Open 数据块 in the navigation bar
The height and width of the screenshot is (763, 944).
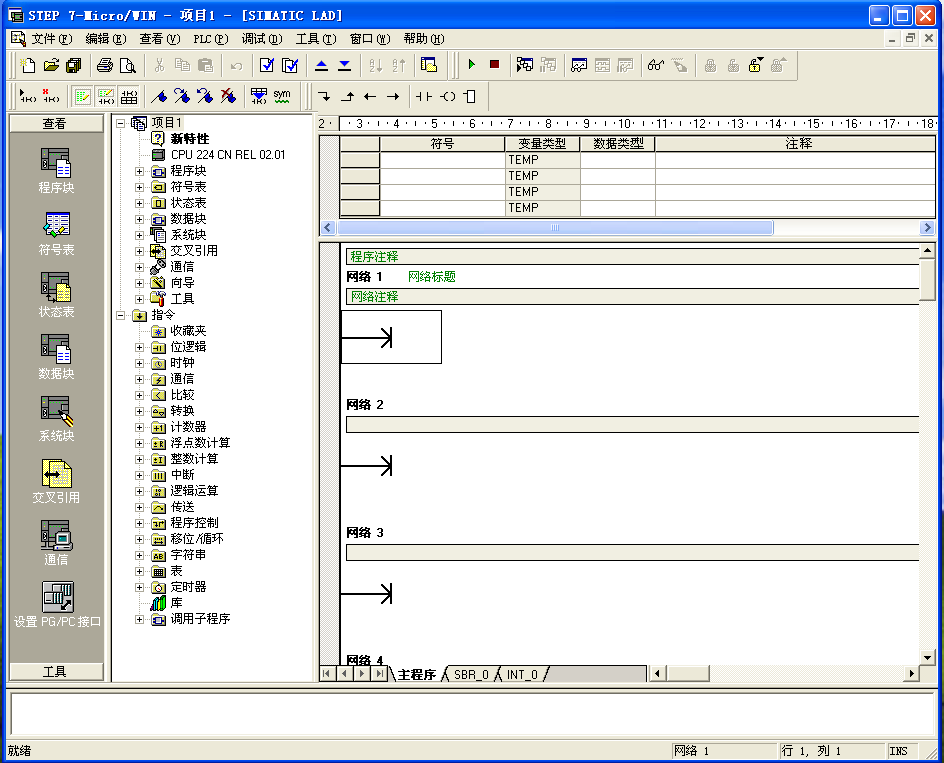click(56, 357)
